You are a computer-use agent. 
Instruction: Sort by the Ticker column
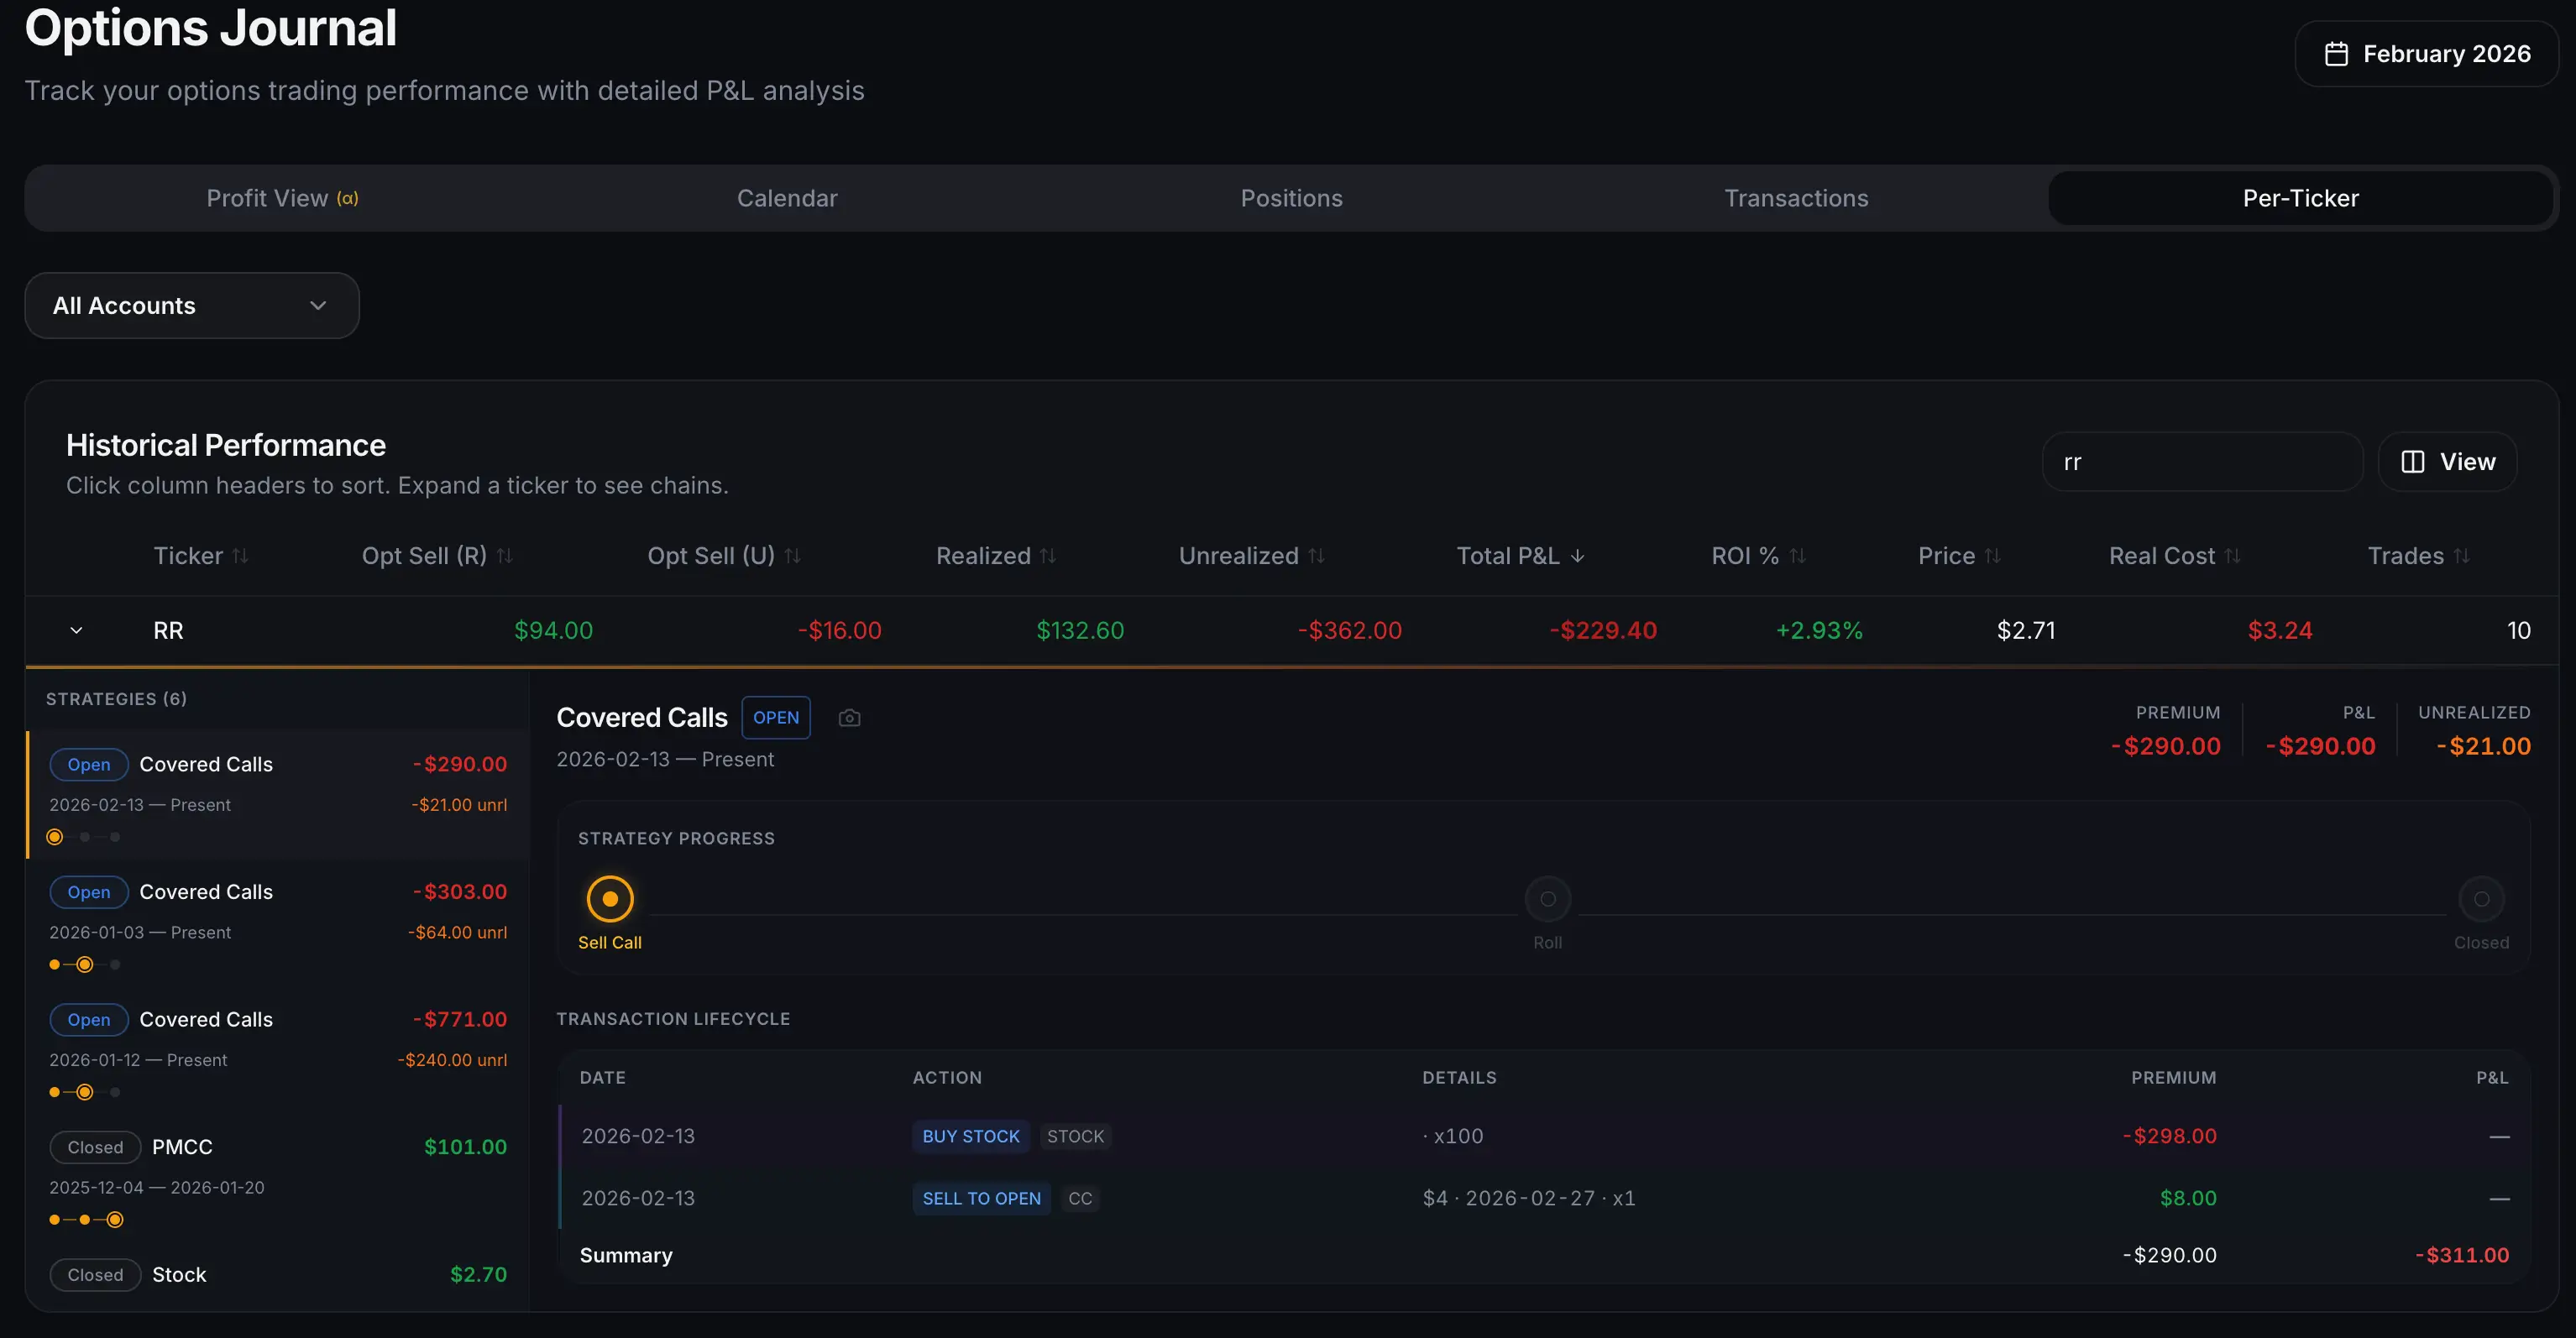200,556
